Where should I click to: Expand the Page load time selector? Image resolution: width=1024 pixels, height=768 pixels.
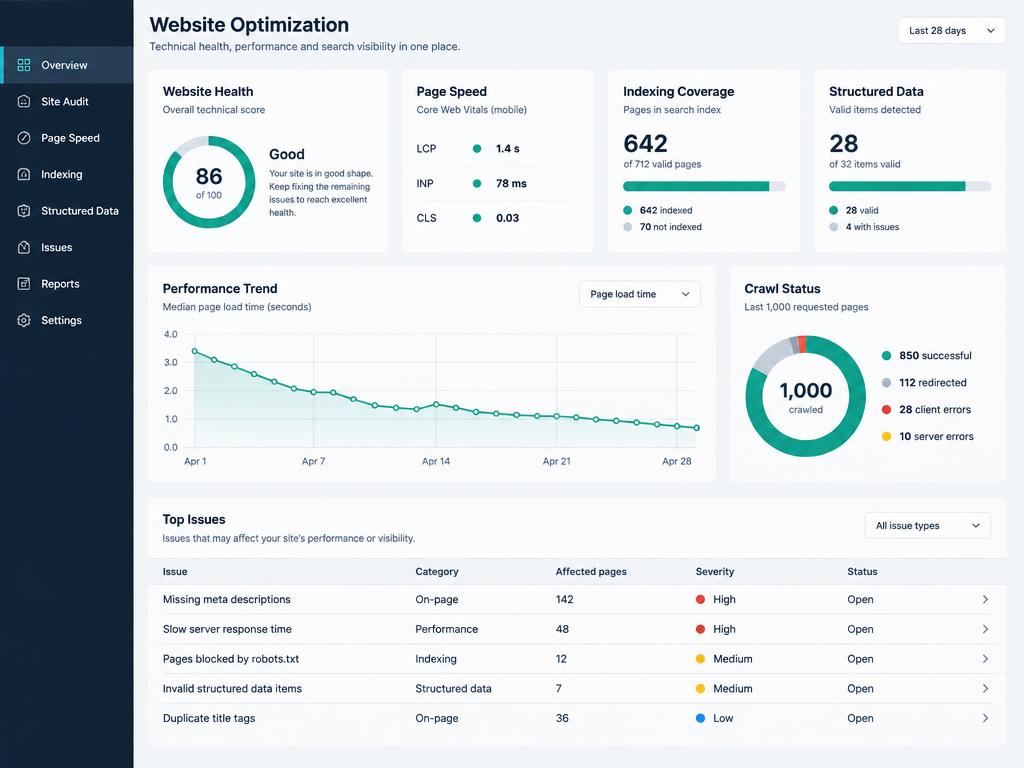[x=639, y=294]
